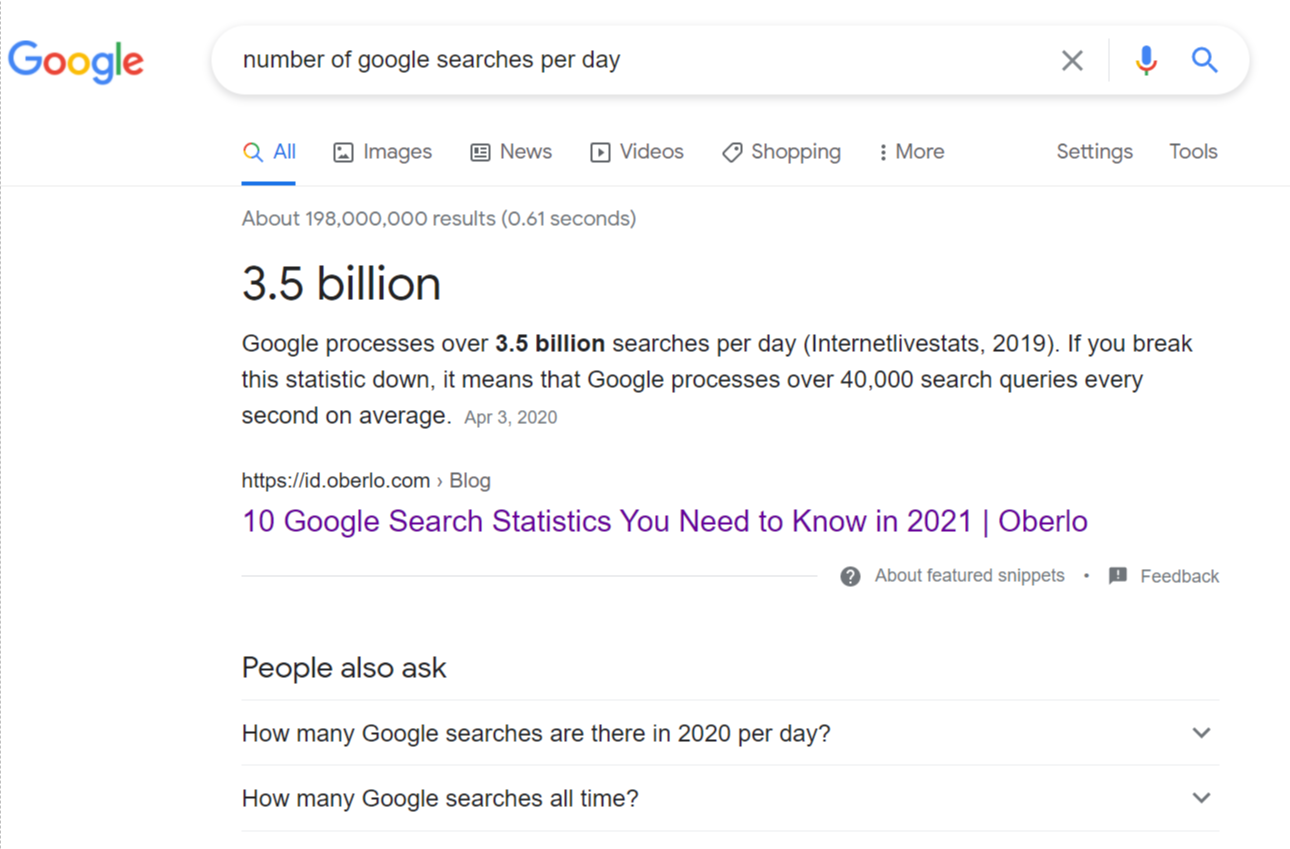Go to the Shopping tab

[x=781, y=152]
